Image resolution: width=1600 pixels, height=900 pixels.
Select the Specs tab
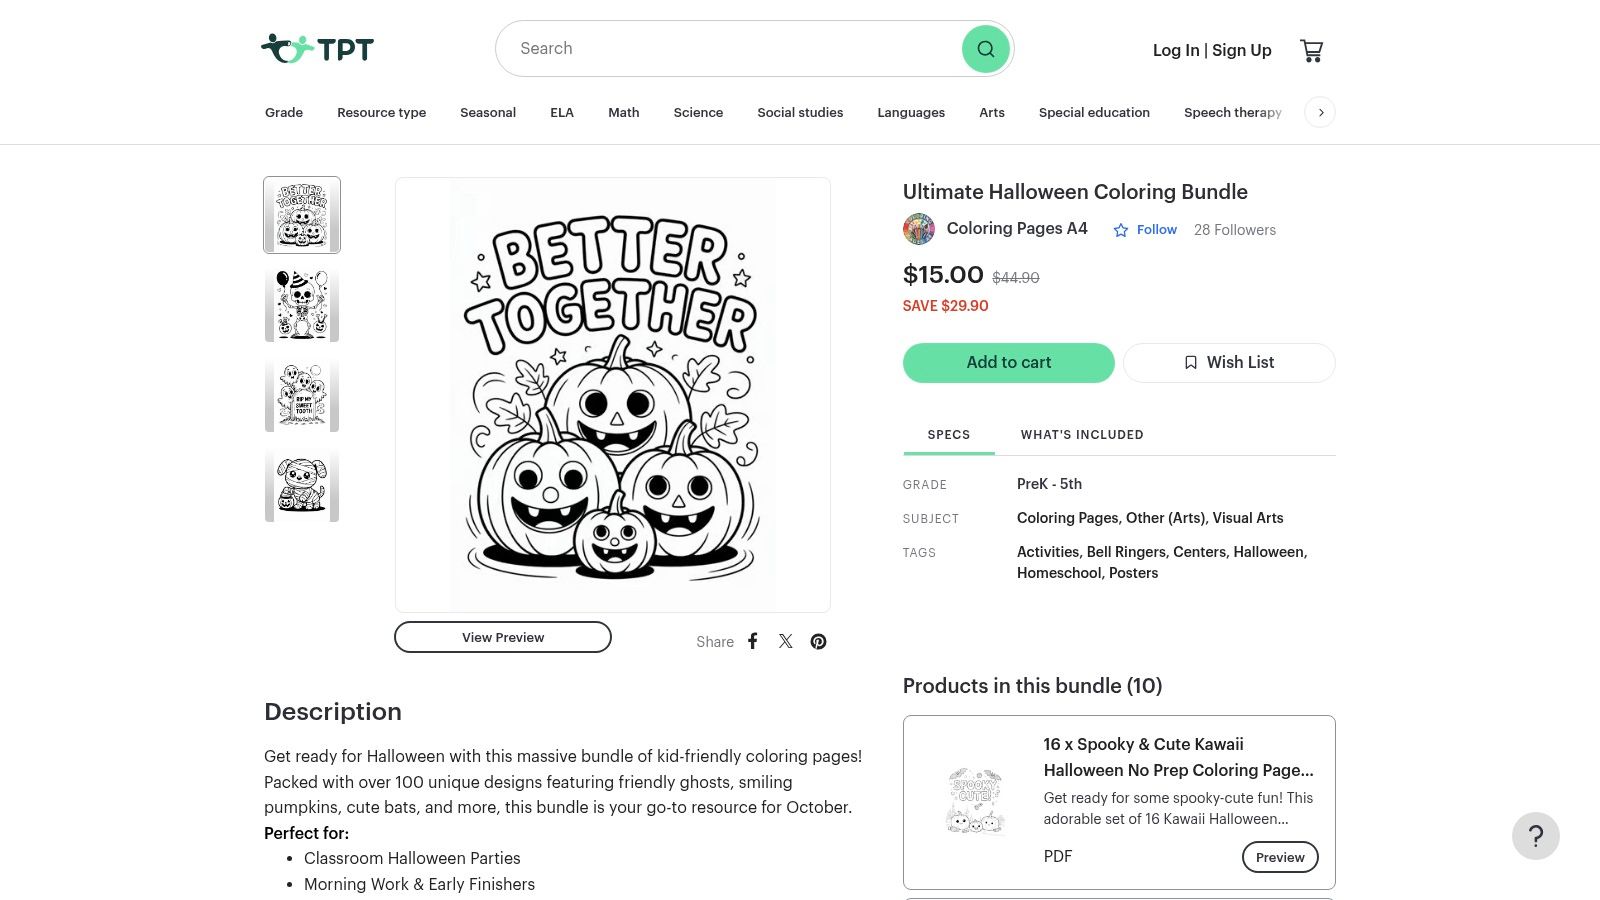pos(948,434)
